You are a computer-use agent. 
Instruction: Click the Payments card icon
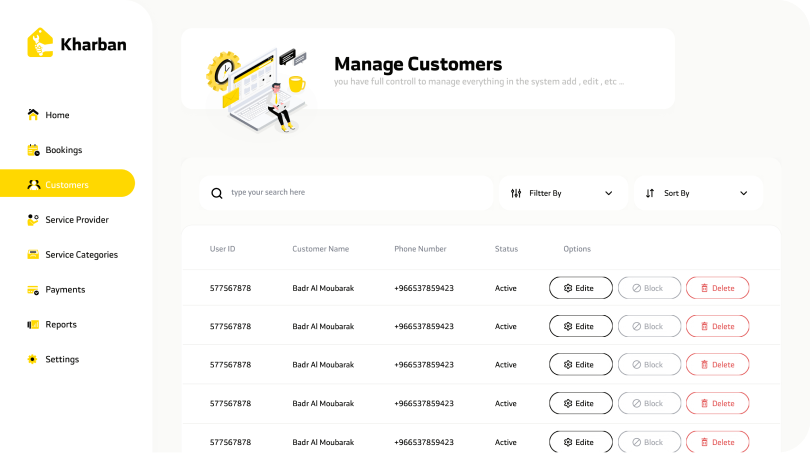click(x=33, y=290)
